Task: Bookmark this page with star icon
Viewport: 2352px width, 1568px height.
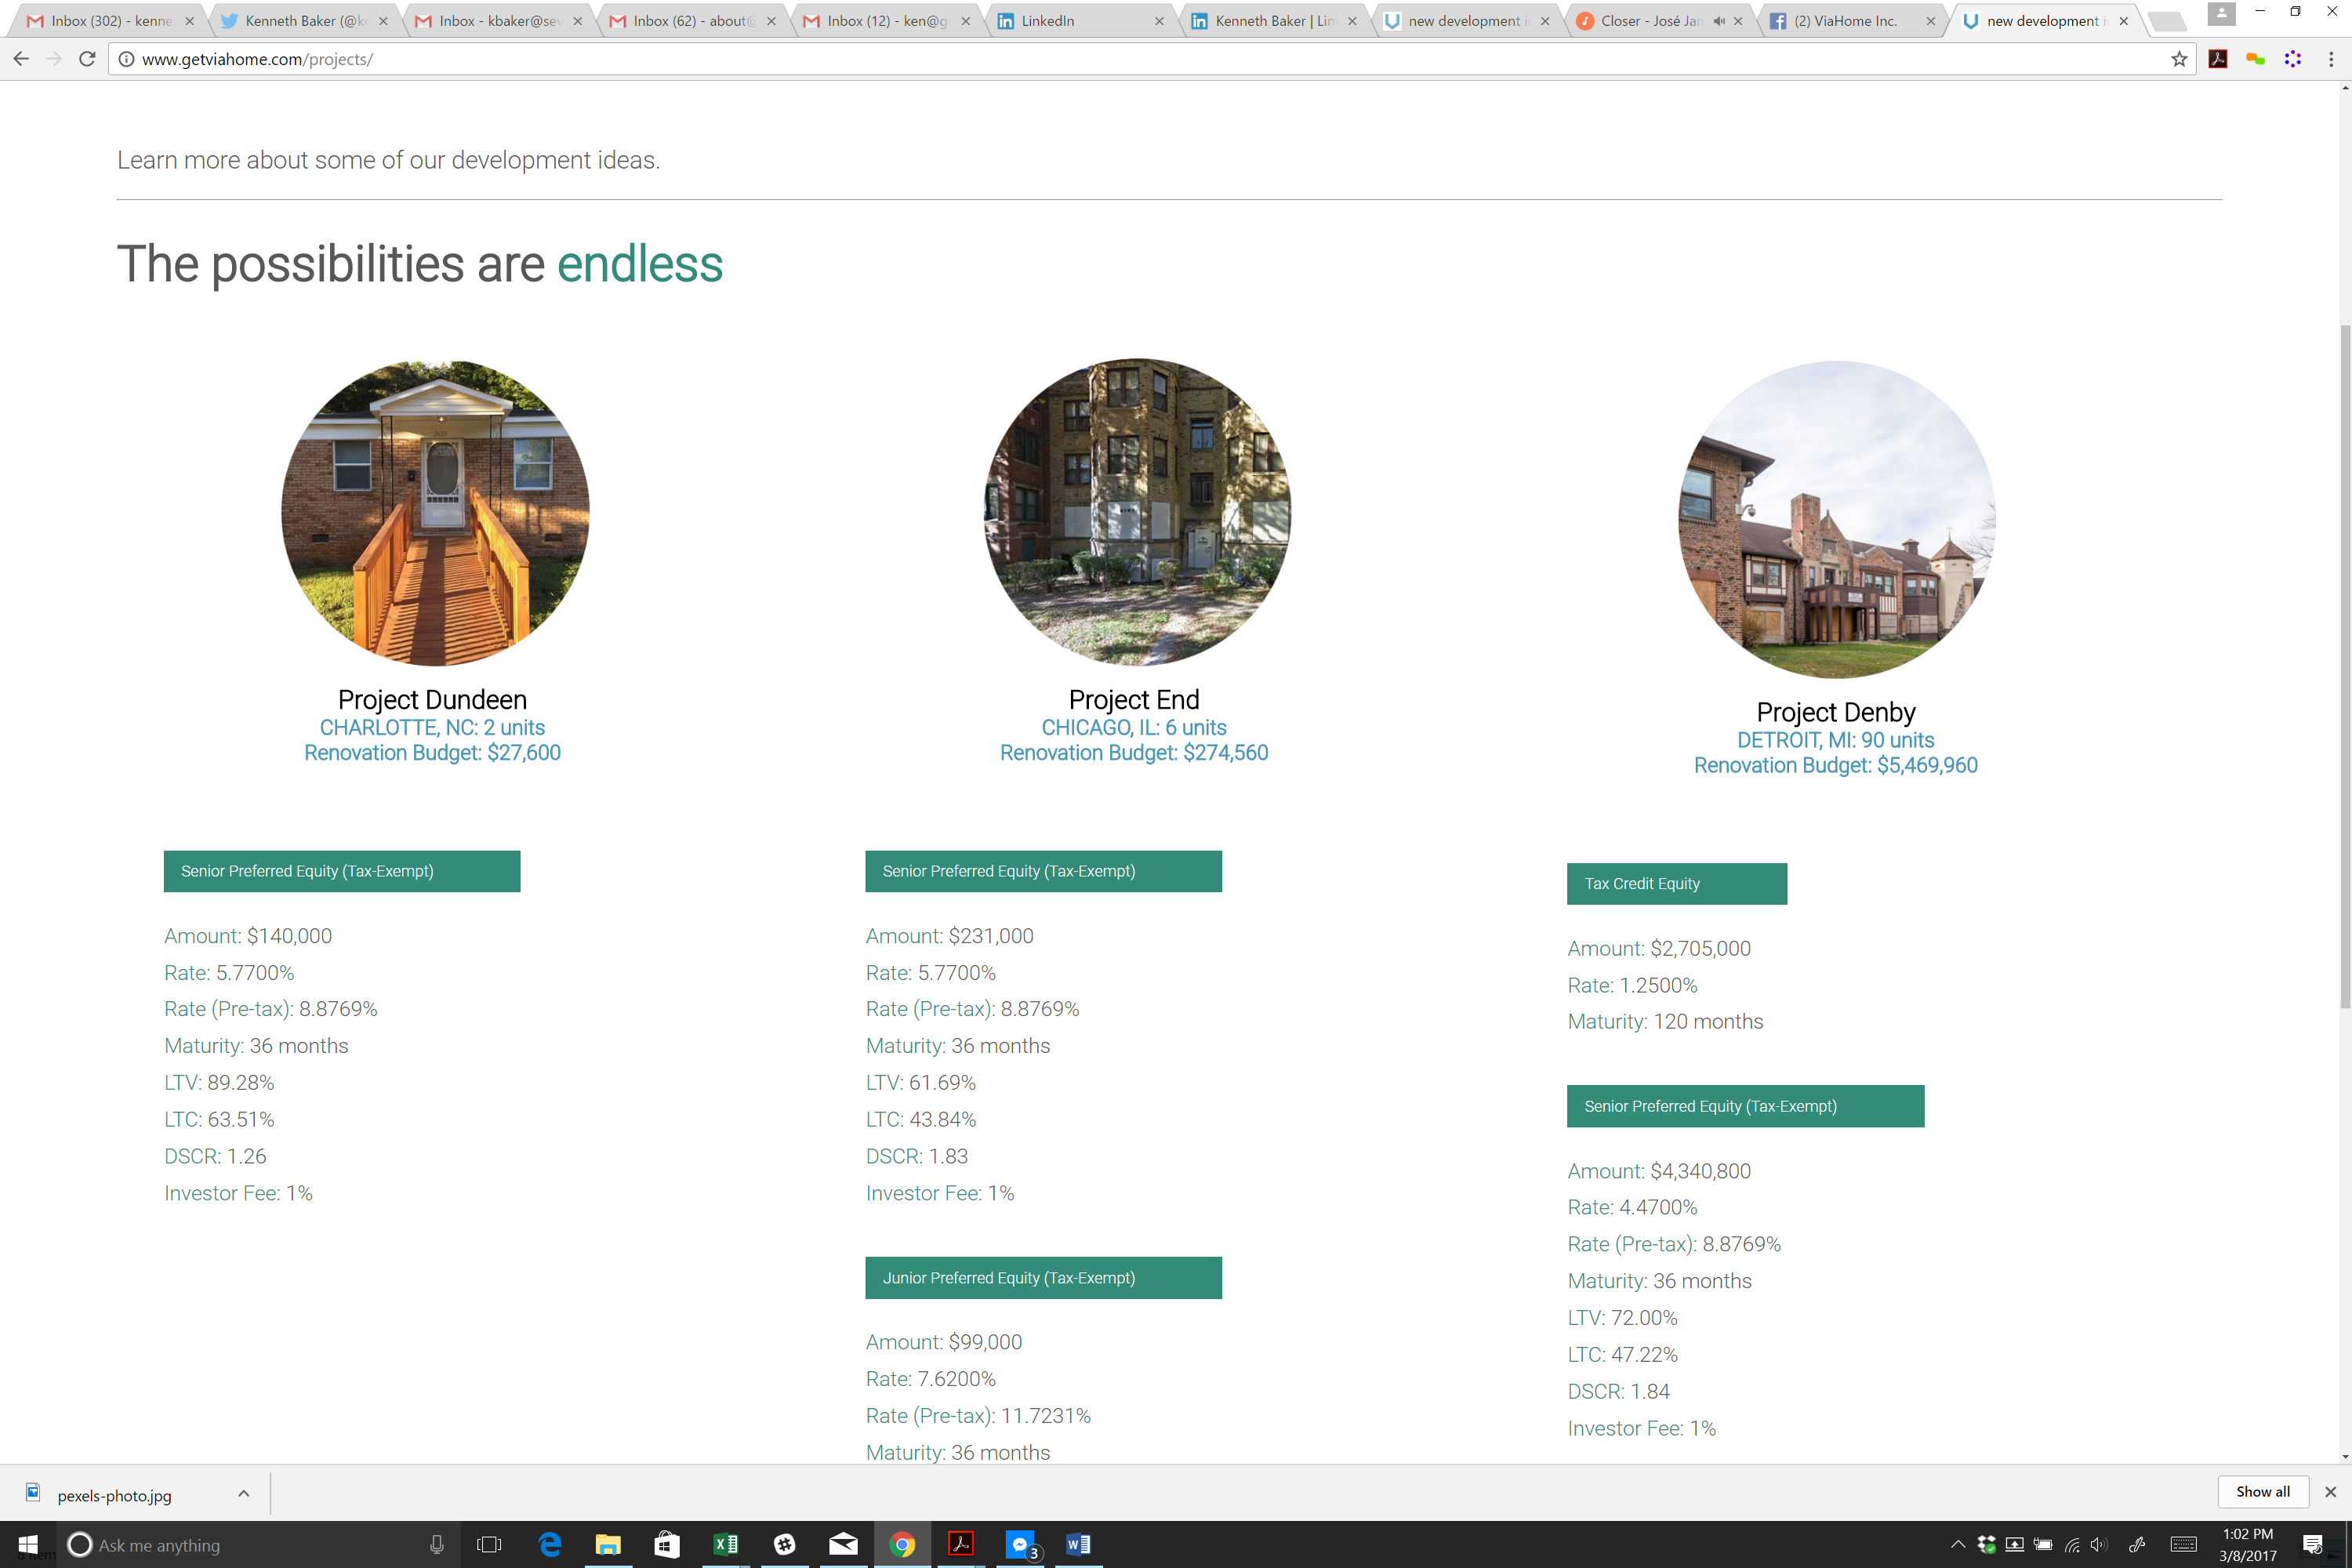Action: pos(2179,59)
